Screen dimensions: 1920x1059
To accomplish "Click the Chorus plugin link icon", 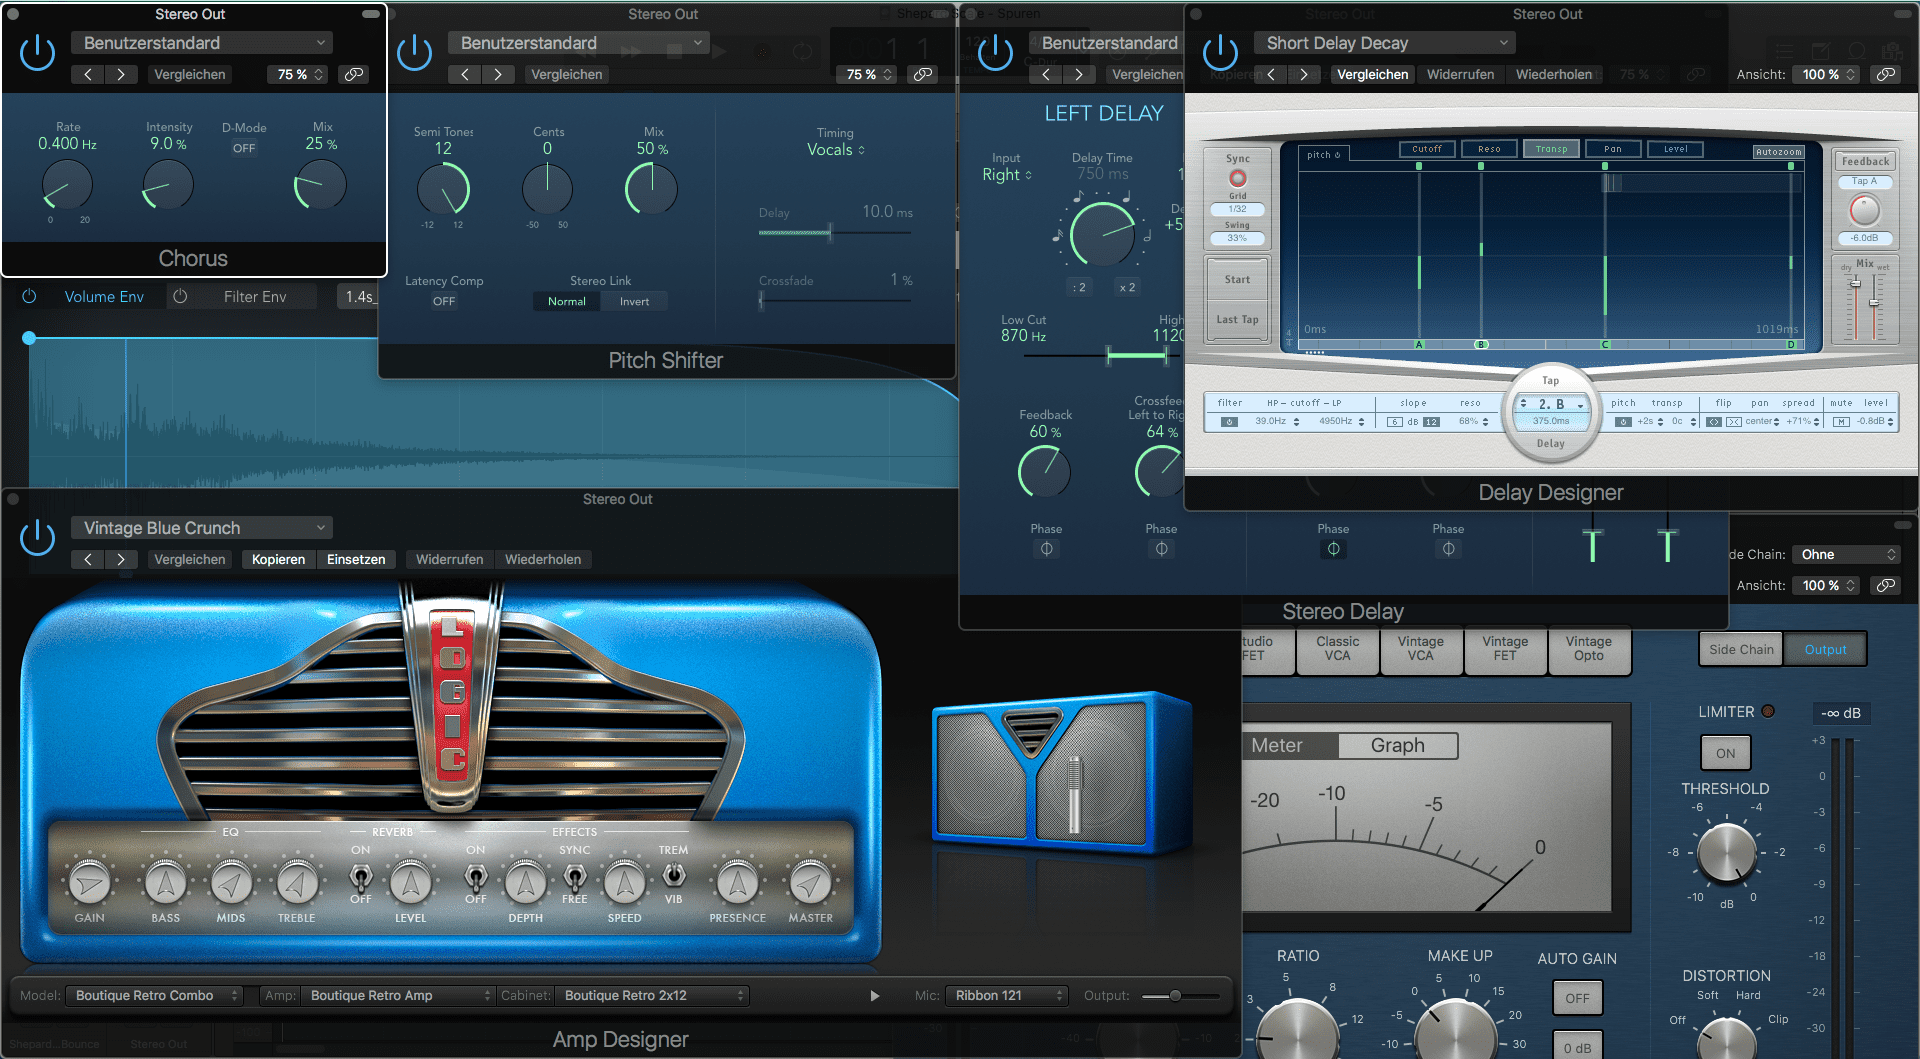I will (x=354, y=74).
